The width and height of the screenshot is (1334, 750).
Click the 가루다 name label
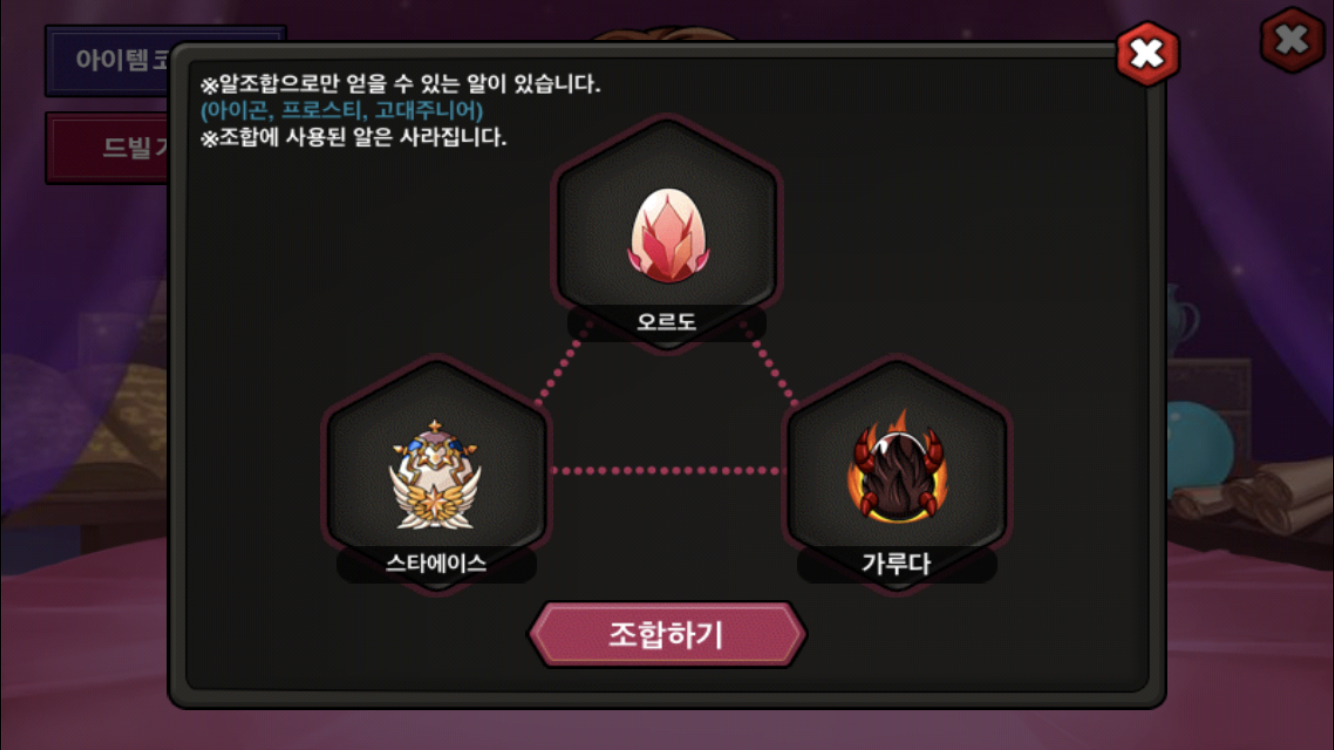896,564
